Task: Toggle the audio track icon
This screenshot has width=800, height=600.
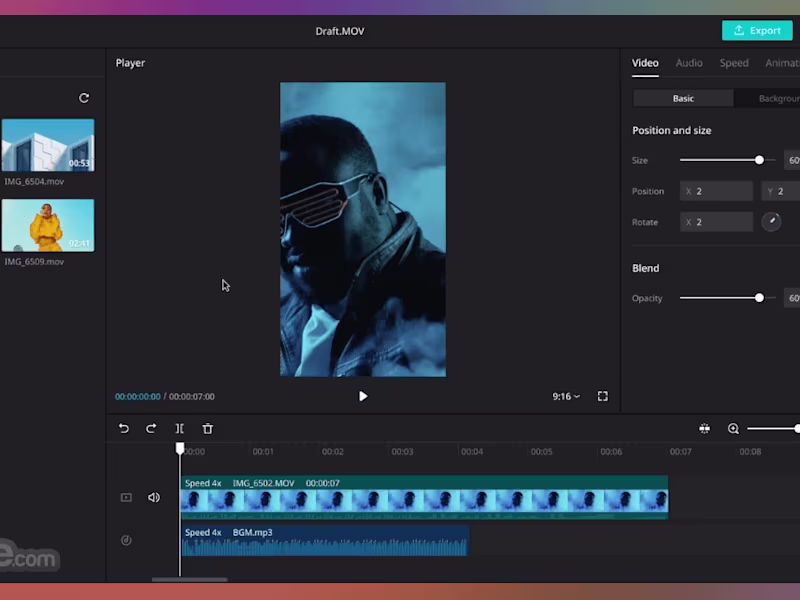Action: tap(126, 540)
